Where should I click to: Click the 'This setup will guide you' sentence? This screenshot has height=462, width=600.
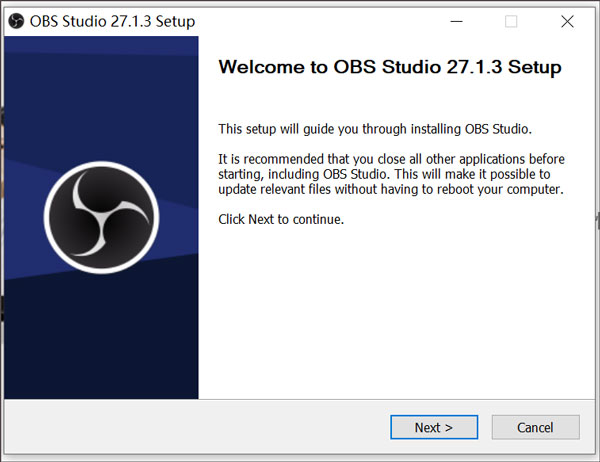click(x=376, y=129)
